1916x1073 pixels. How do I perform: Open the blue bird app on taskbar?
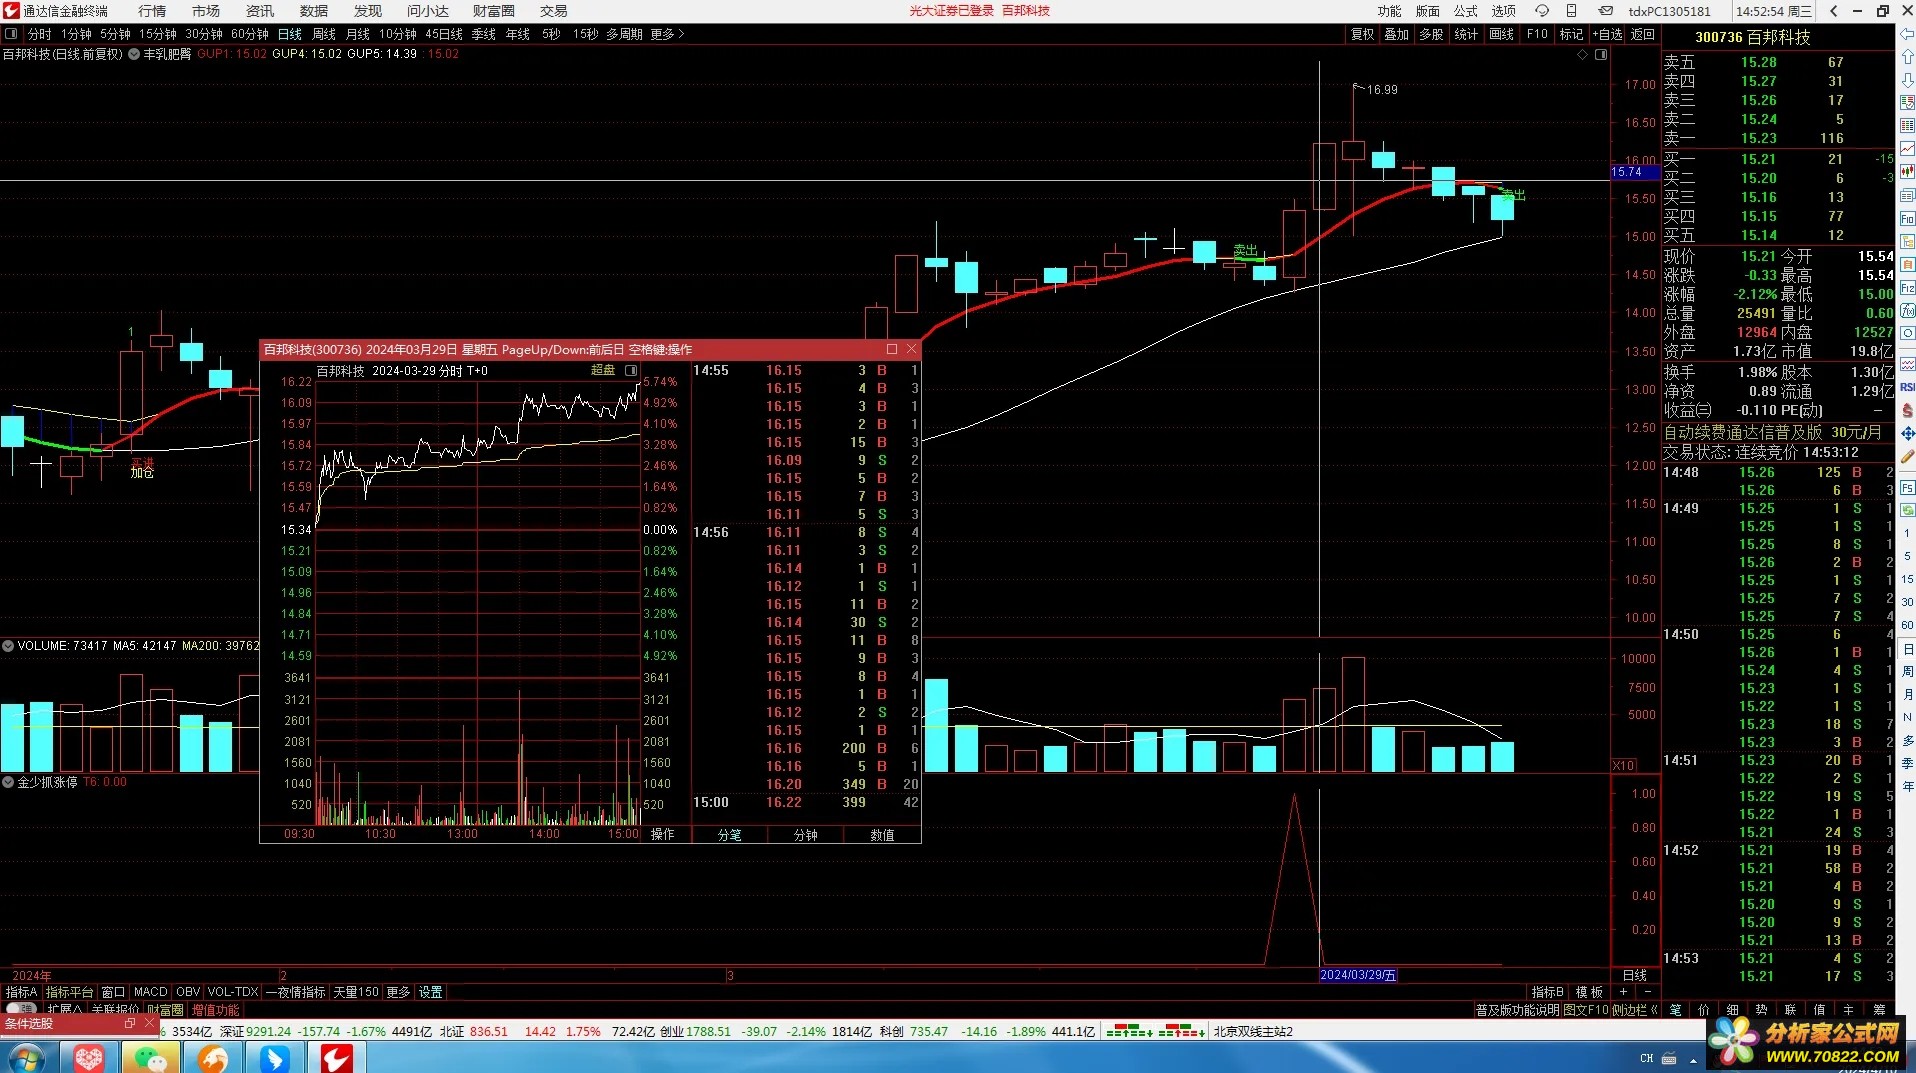tap(274, 1058)
